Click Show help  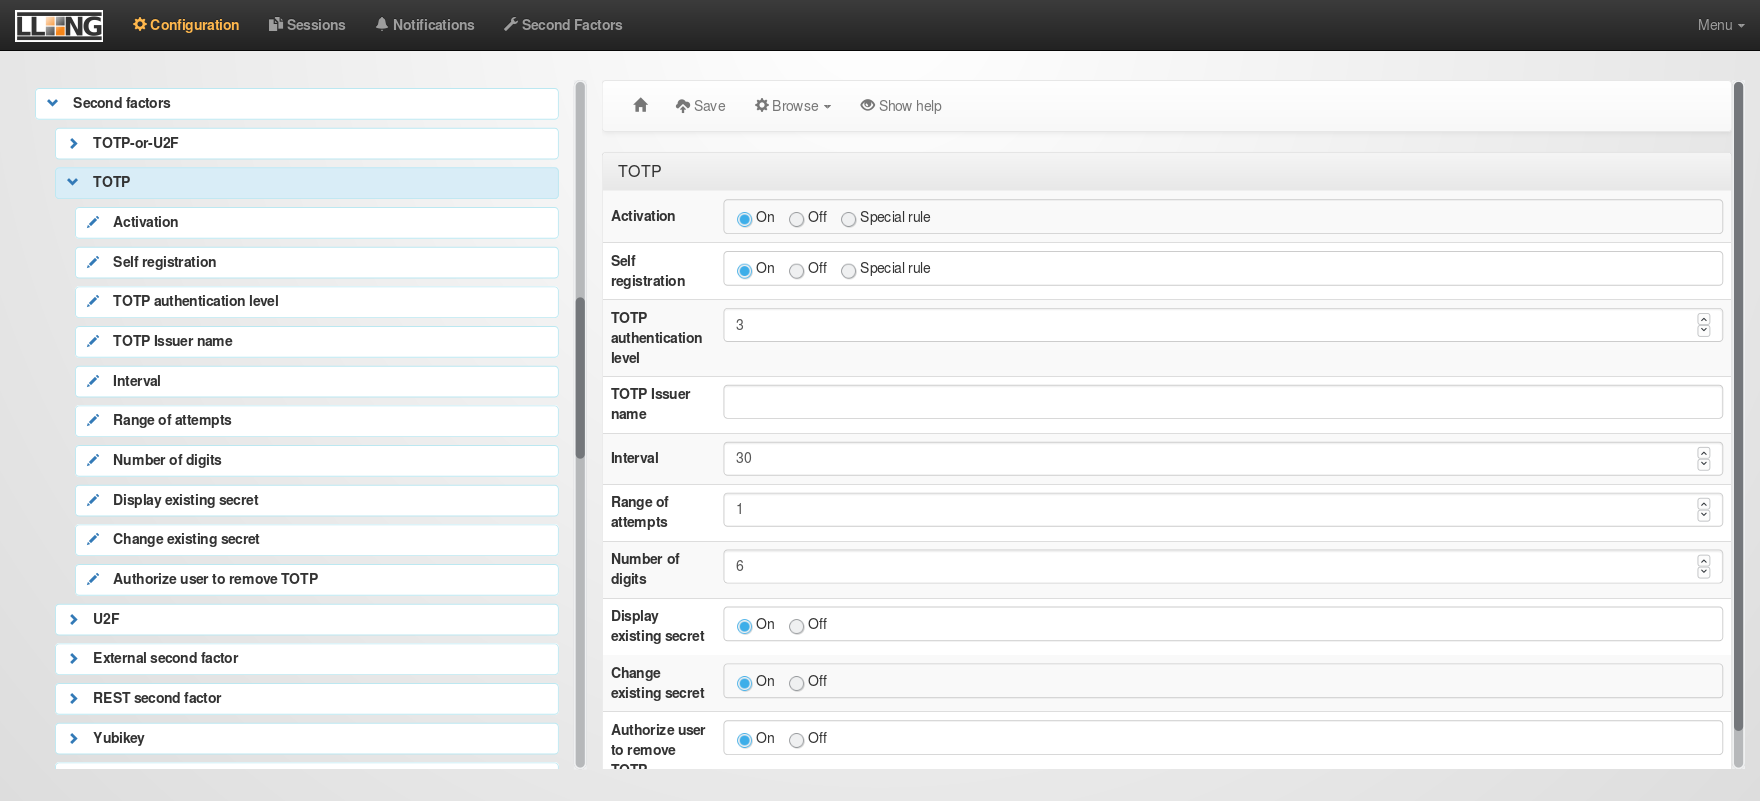pos(901,106)
